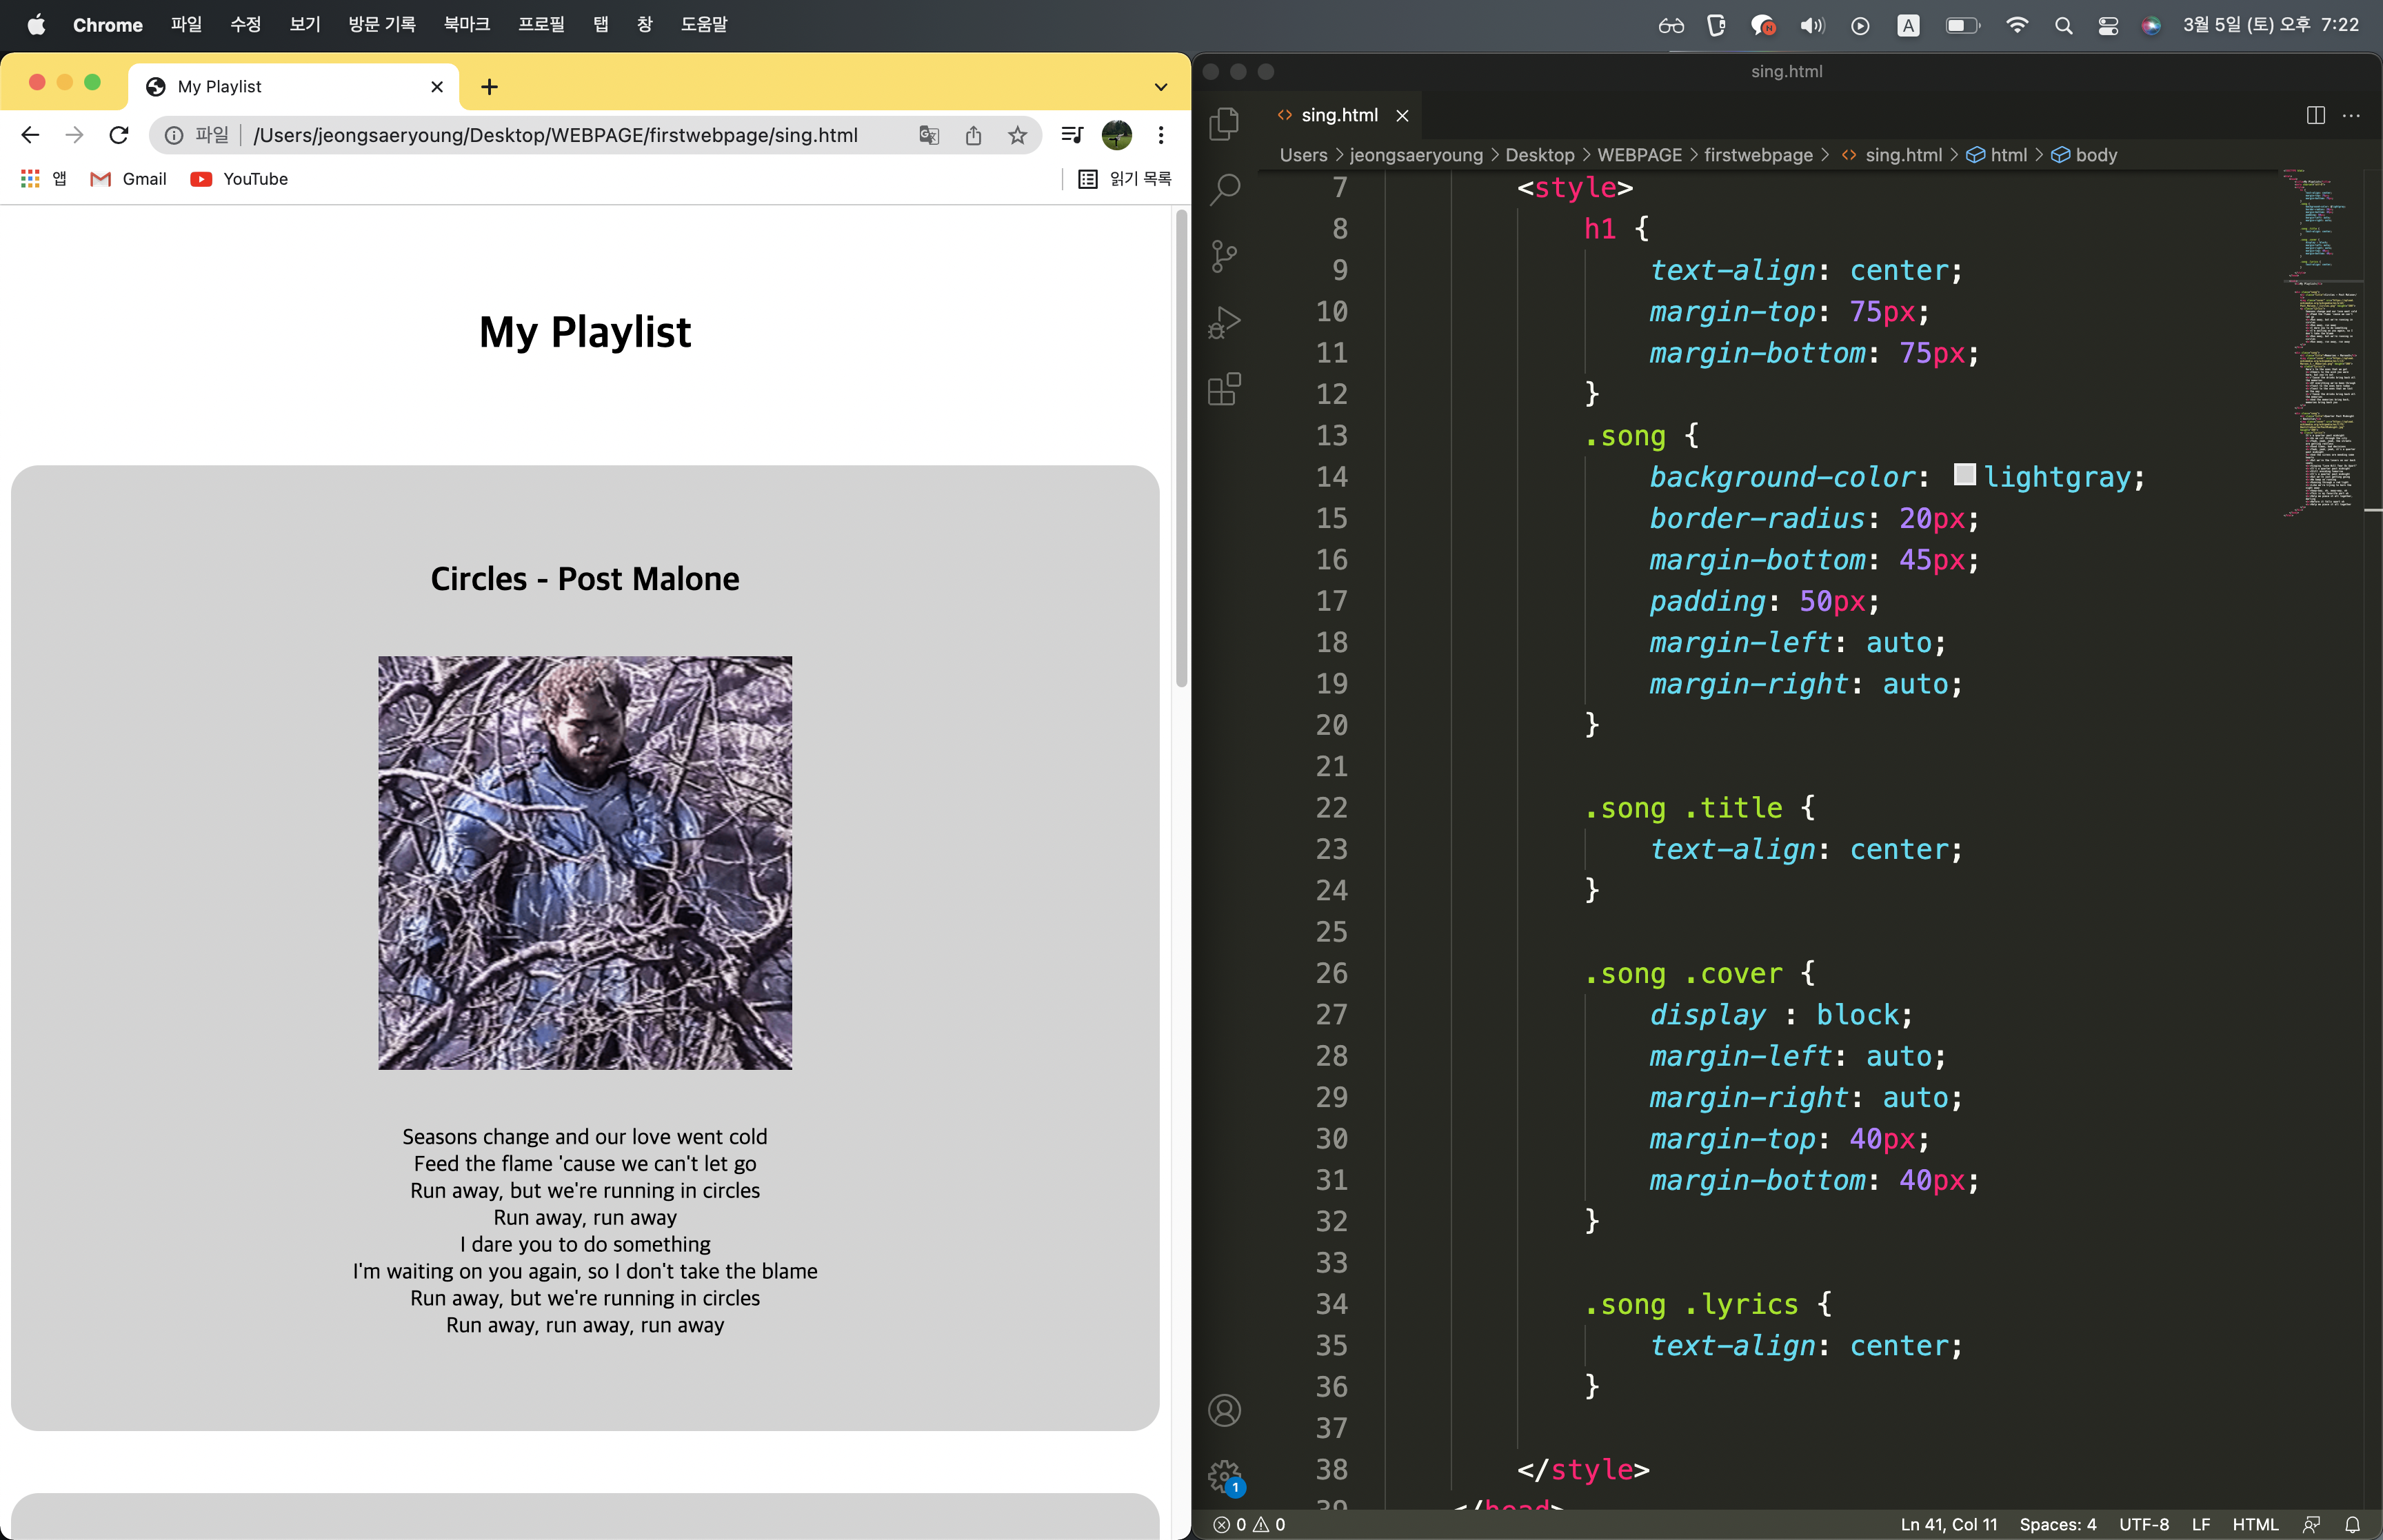Open the VS Code Search view
The height and width of the screenshot is (1540, 2383).
1224,189
